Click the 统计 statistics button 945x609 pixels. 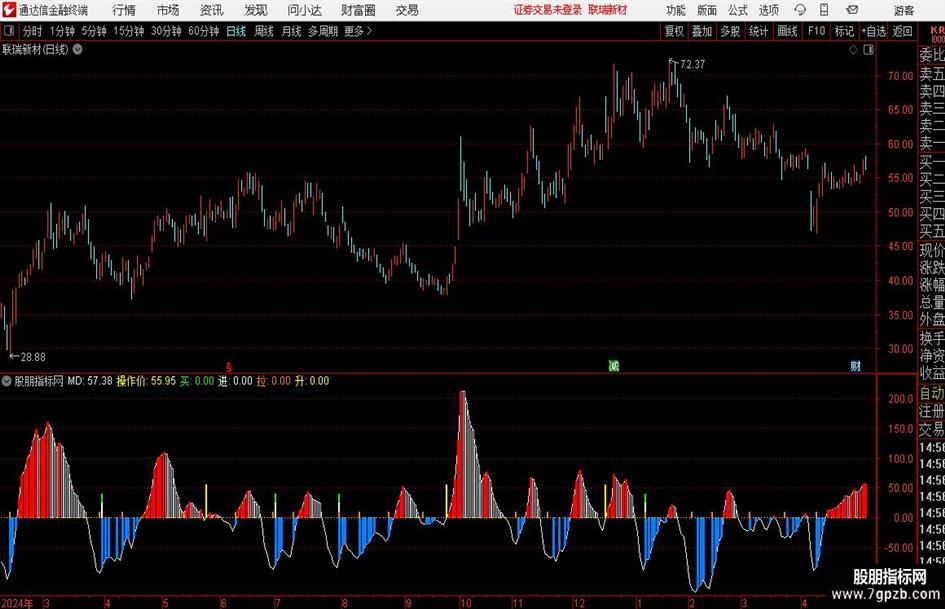(x=758, y=31)
